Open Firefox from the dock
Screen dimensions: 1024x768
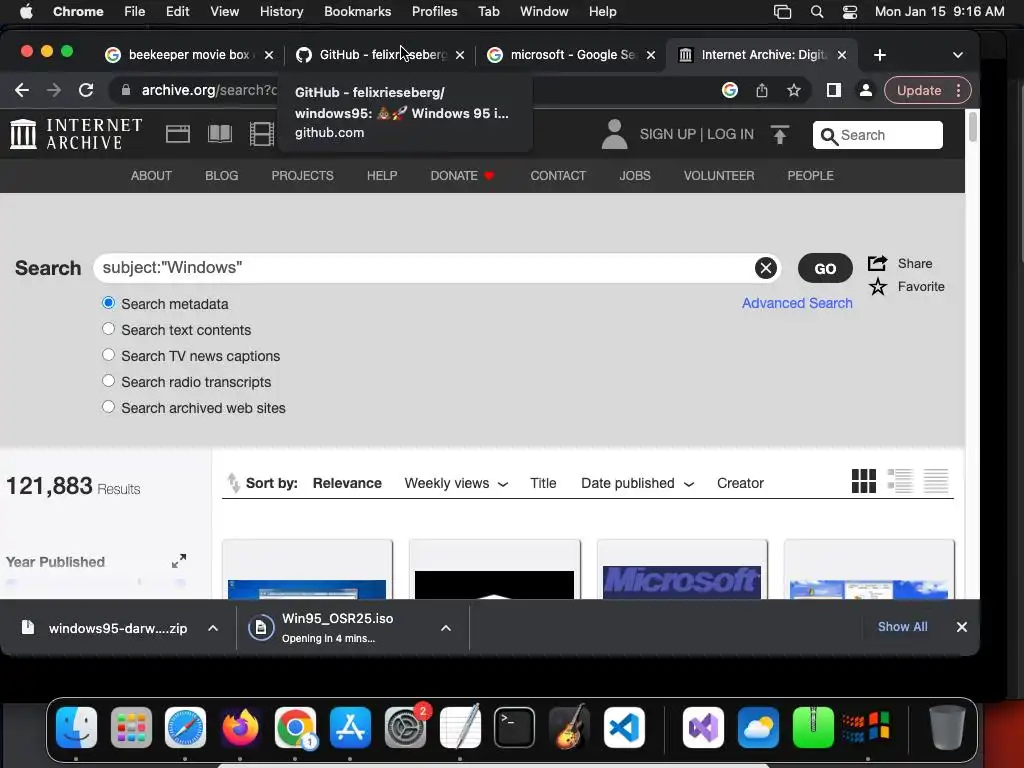click(x=240, y=728)
